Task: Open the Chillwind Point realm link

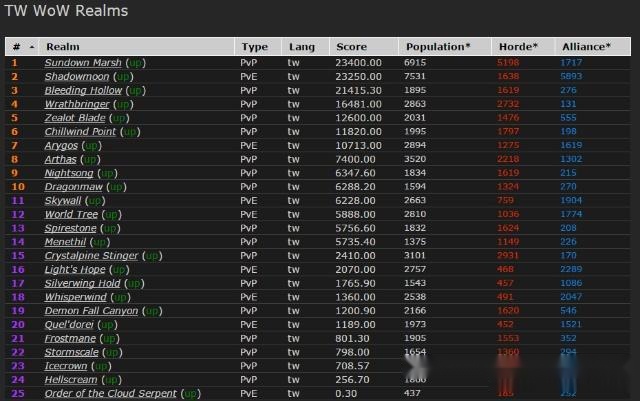Action: click(80, 131)
